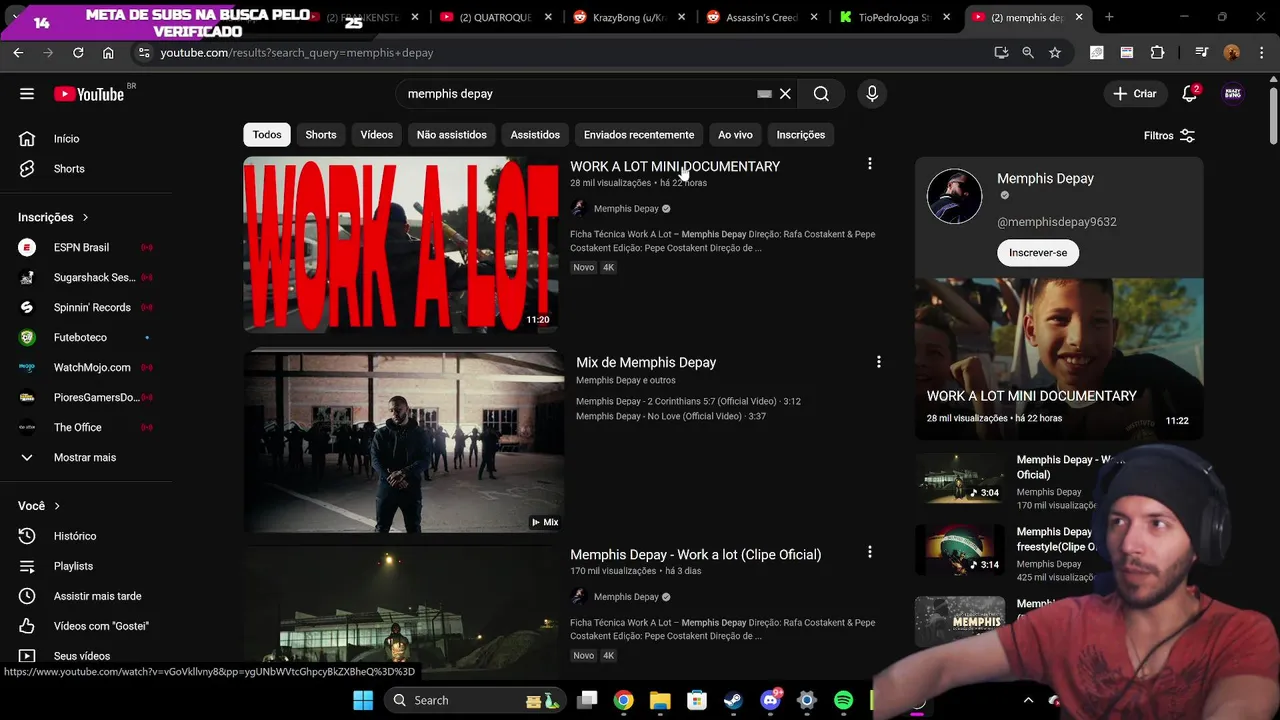1280x720 pixels.
Task: Open the YouTube hamburger guide menu
Action: tap(27, 94)
